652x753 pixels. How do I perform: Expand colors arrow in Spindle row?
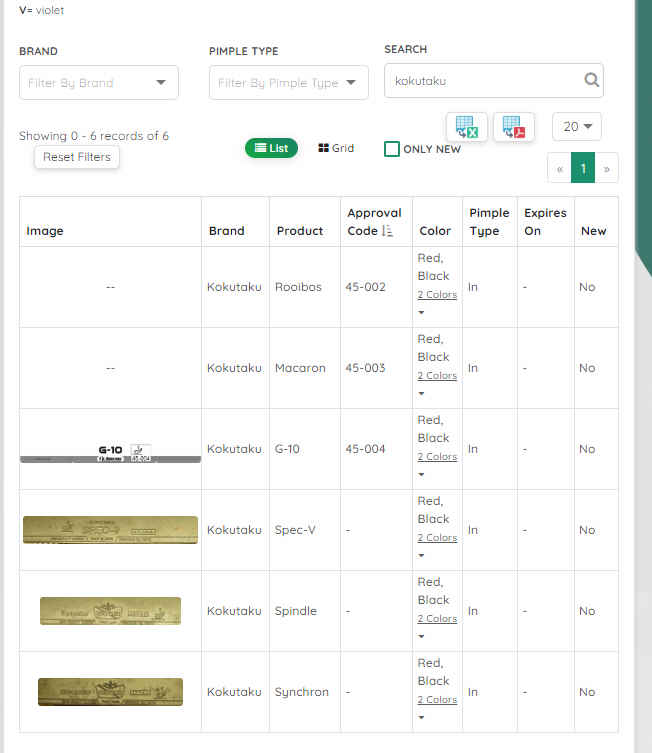[421, 637]
